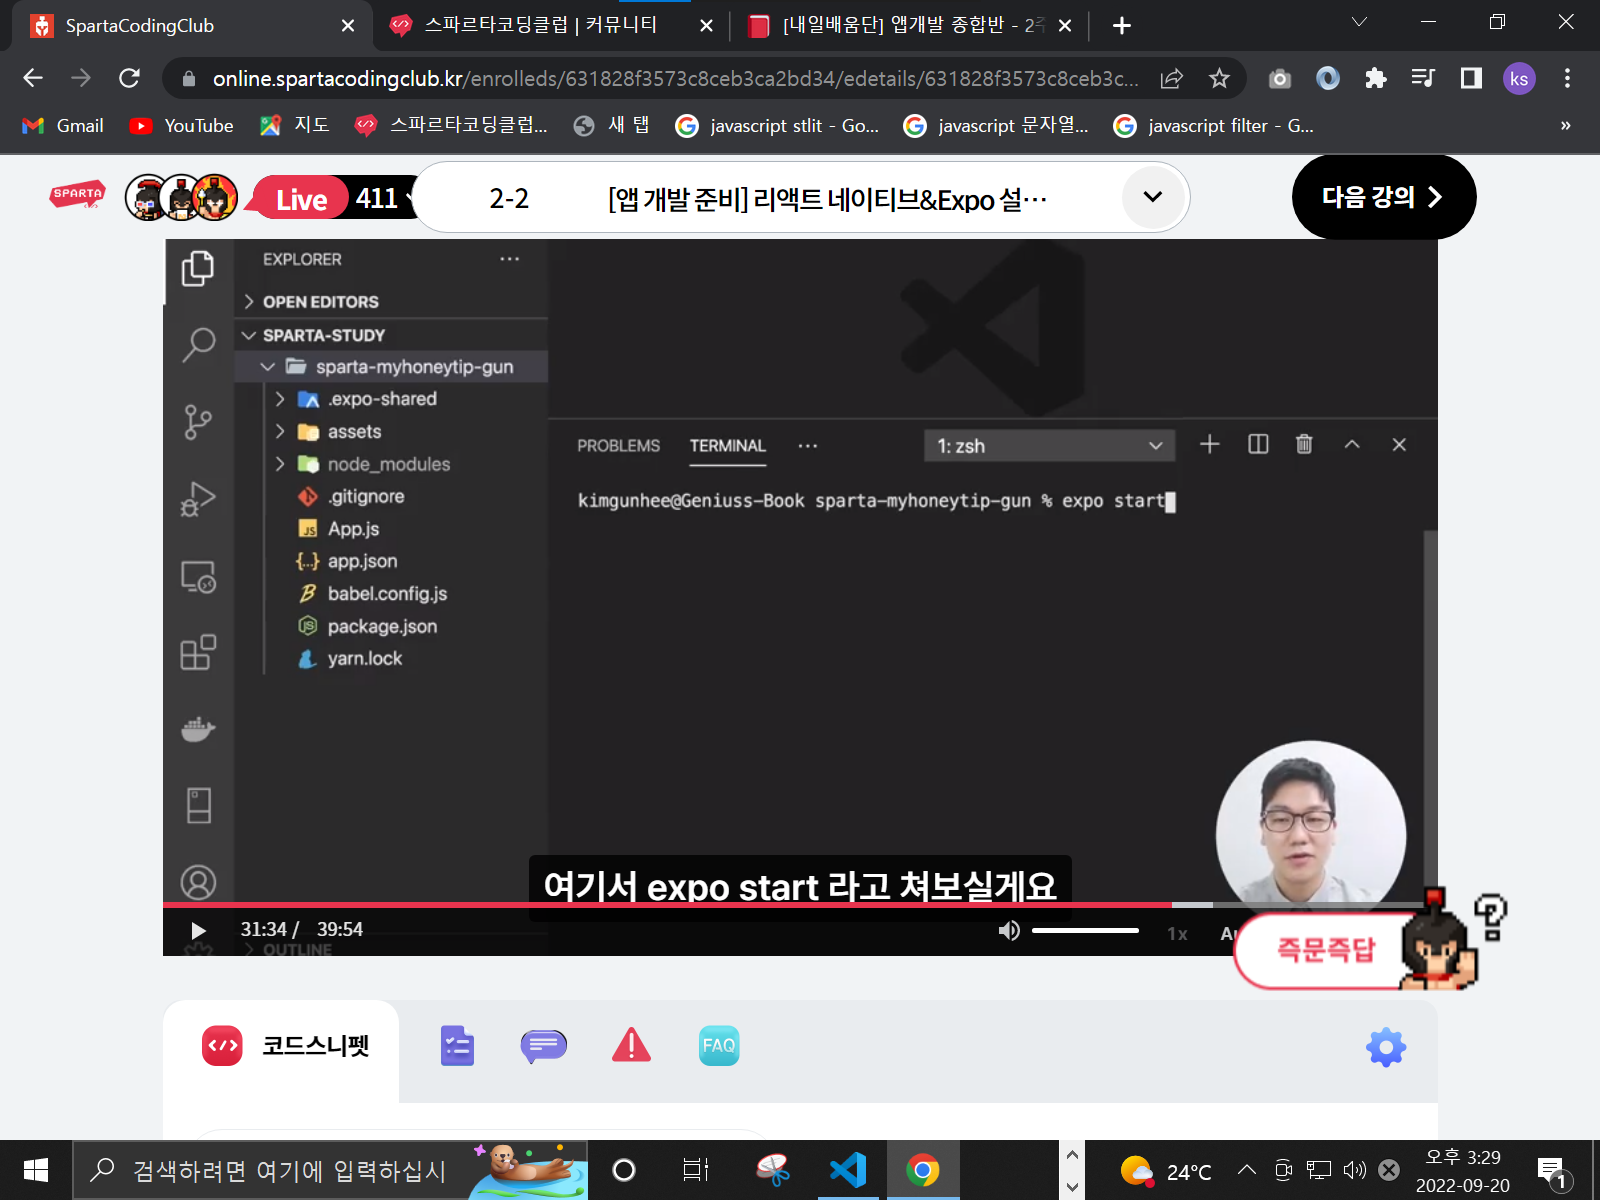Viewport: 1600px width, 1200px height.
Task: Open the checklist notes tab icon
Action: (x=457, y=1046)
